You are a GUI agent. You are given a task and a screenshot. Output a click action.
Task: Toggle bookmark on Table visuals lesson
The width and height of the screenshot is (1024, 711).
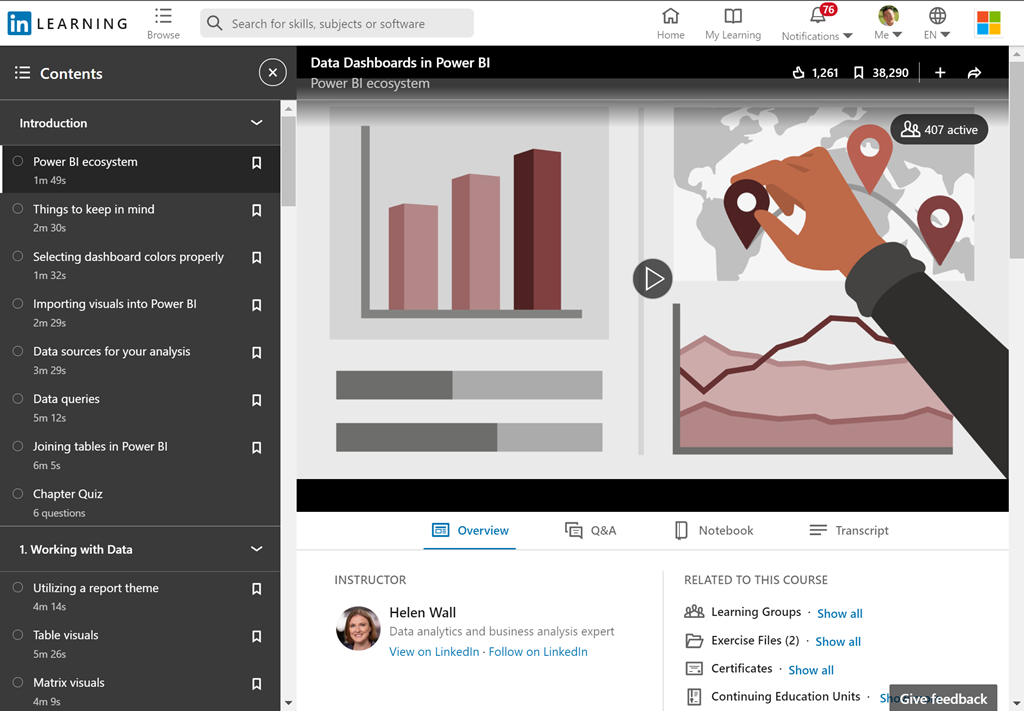pos(256,636)
